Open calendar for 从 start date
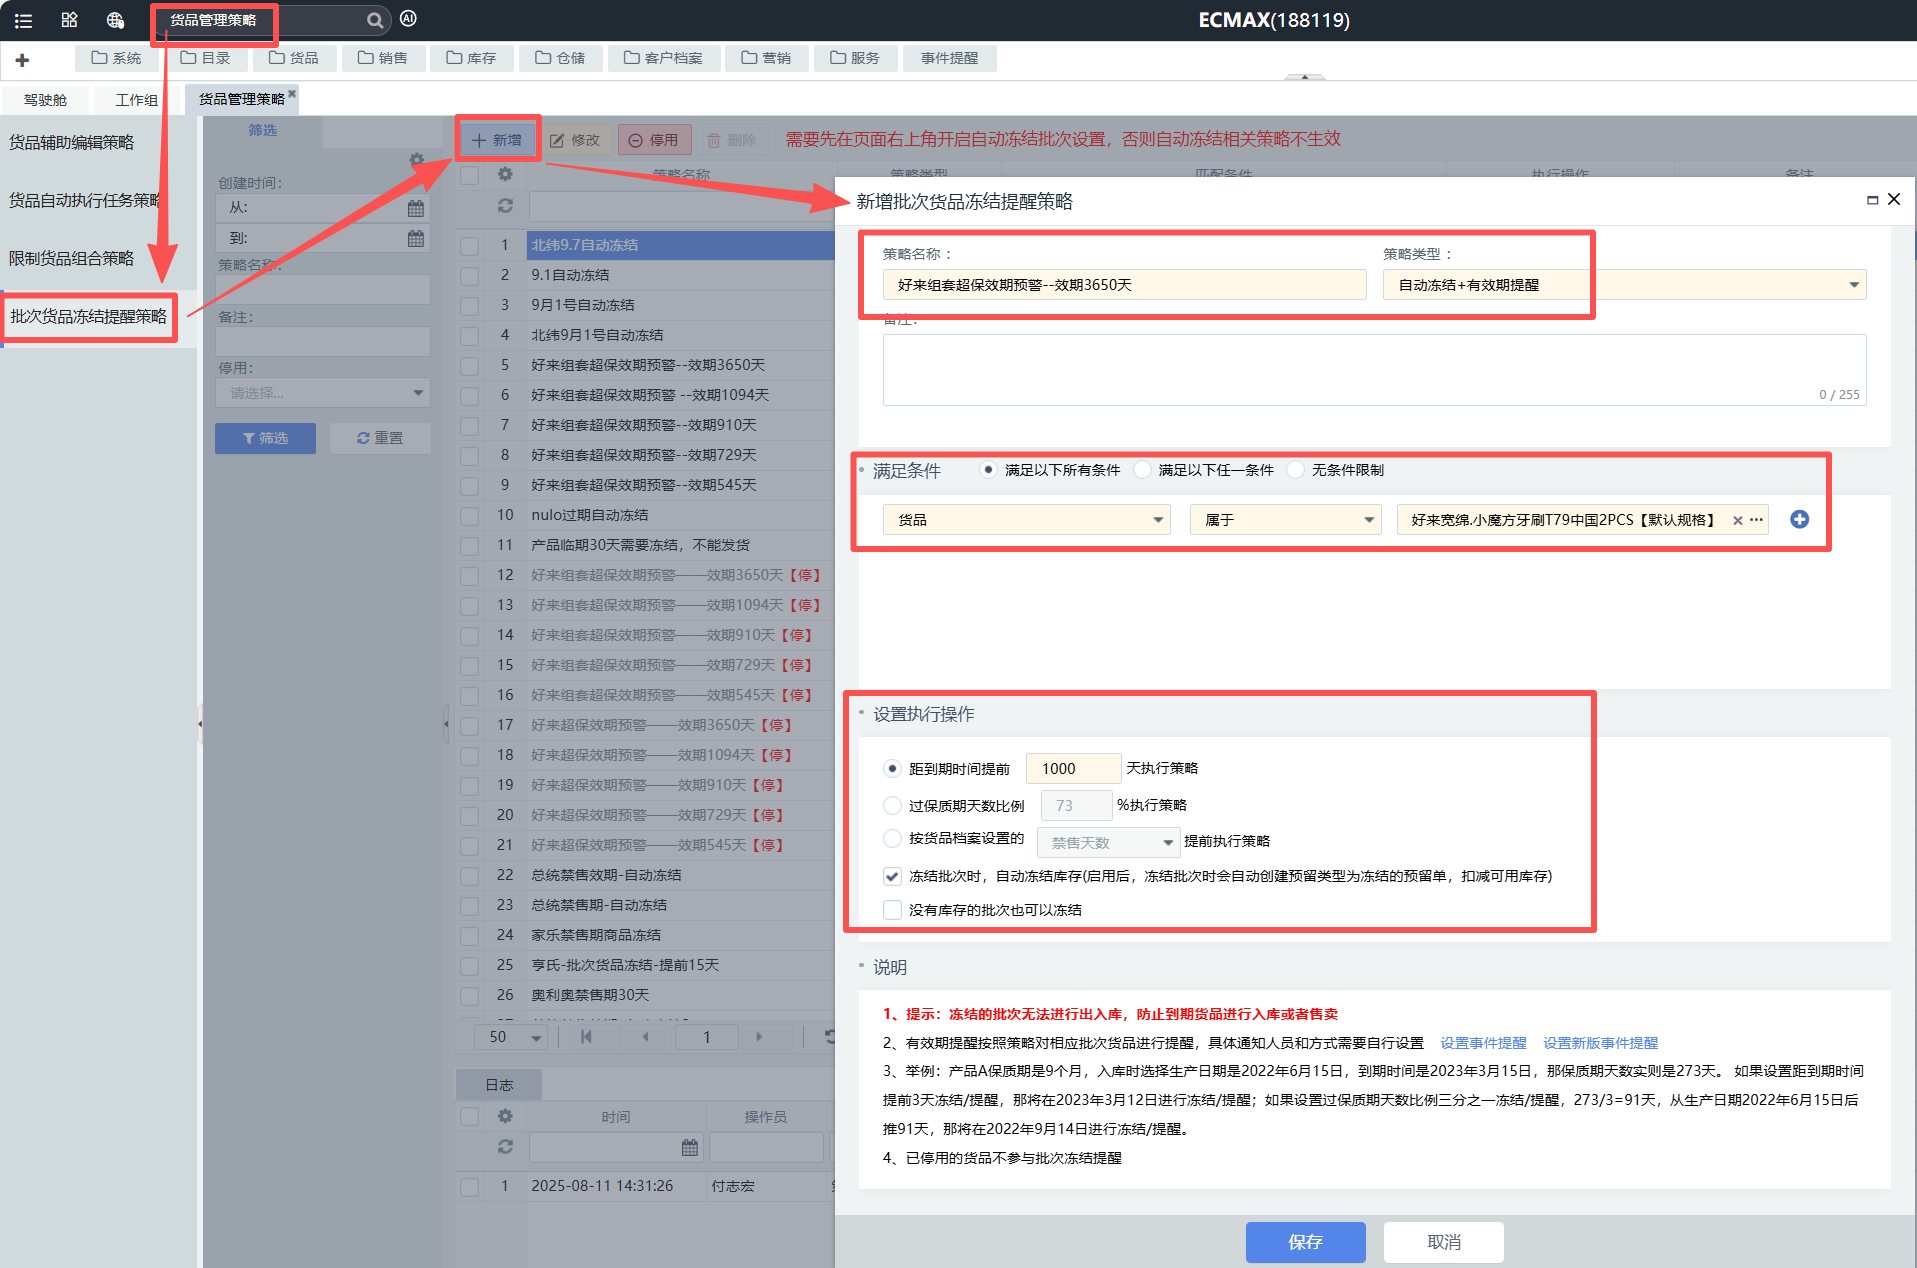Screen dimensions: 1917x1268 [x=416, y=208]
